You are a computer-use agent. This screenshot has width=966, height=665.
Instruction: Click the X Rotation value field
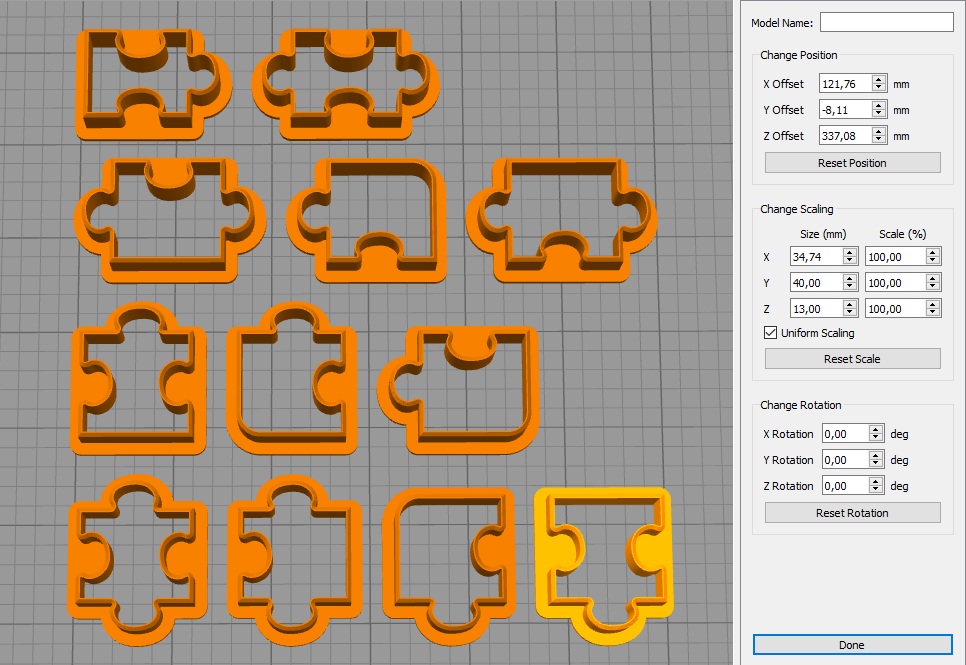point(845,434)
